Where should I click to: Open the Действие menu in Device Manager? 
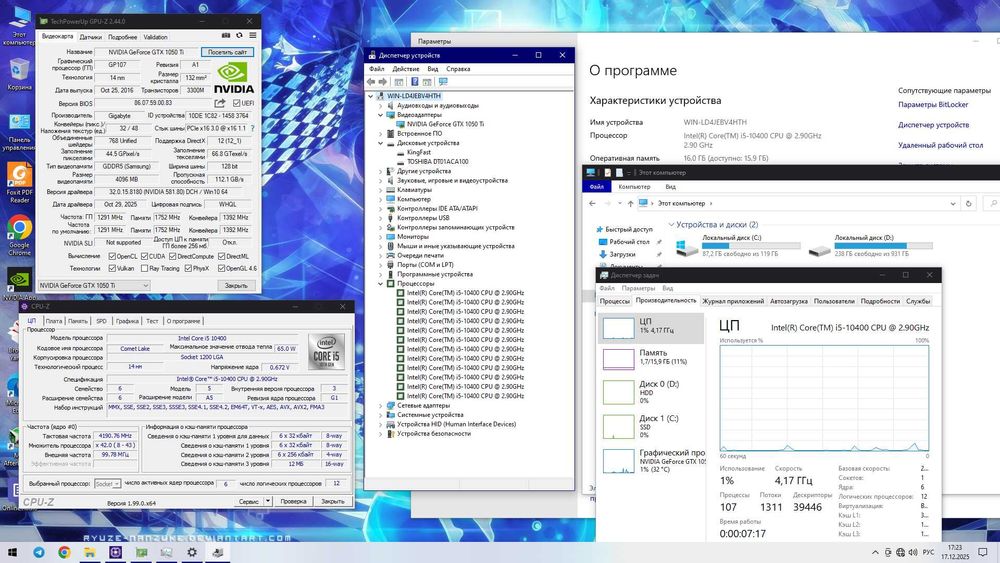click(x=406, y=69)
